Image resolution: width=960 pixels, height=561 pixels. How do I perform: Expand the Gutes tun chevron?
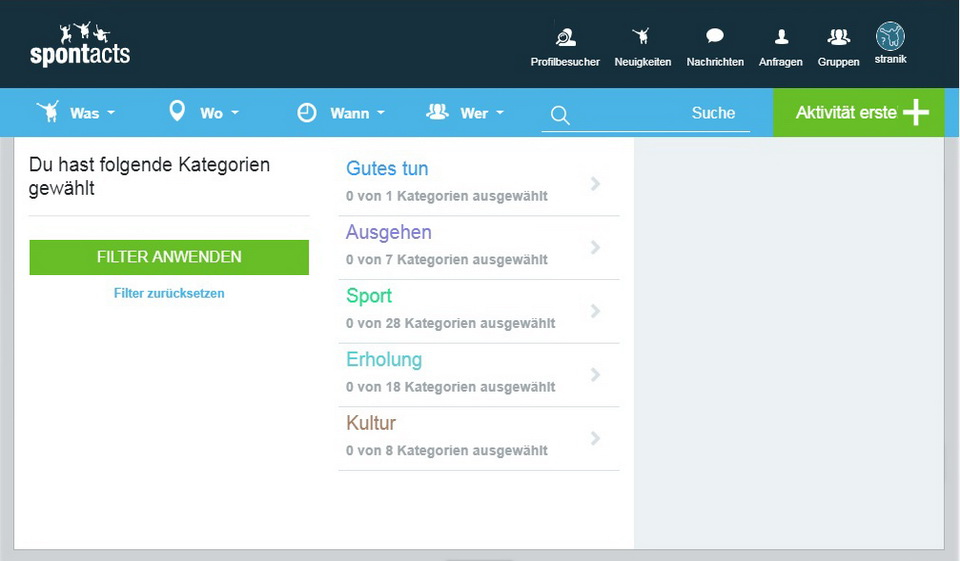595,184
